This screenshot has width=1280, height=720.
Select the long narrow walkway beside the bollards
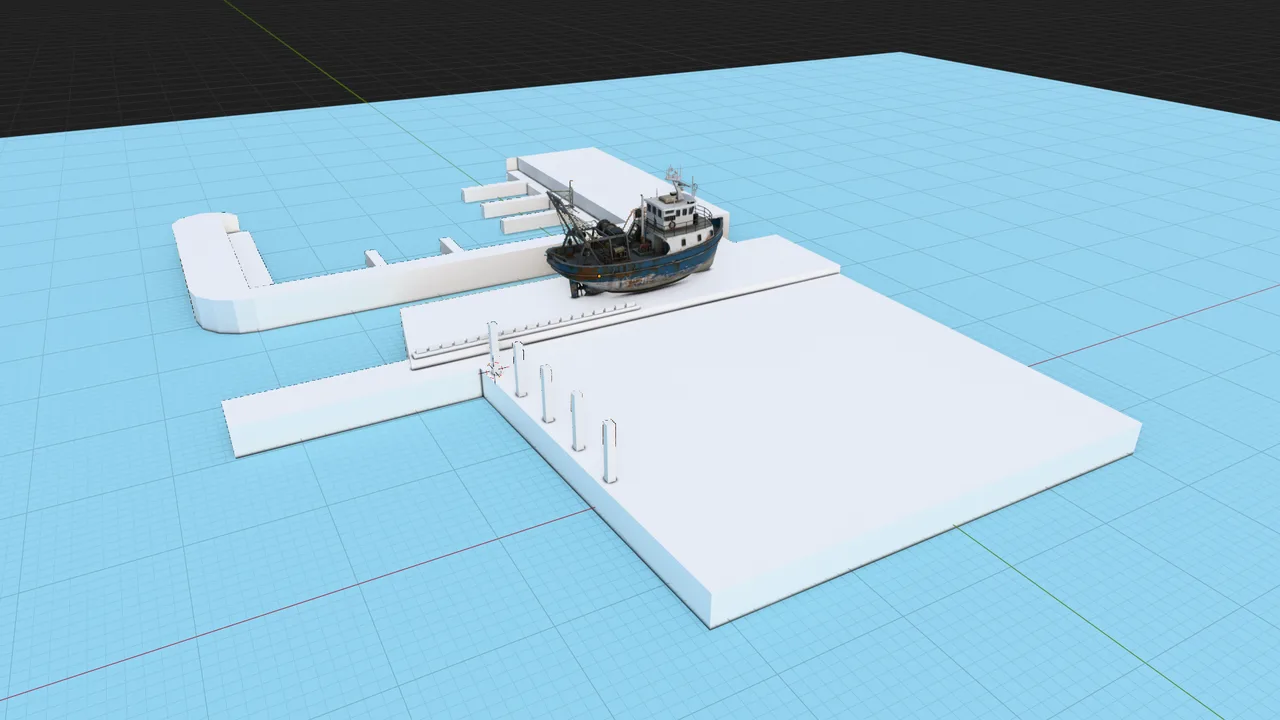click(352, 406)
